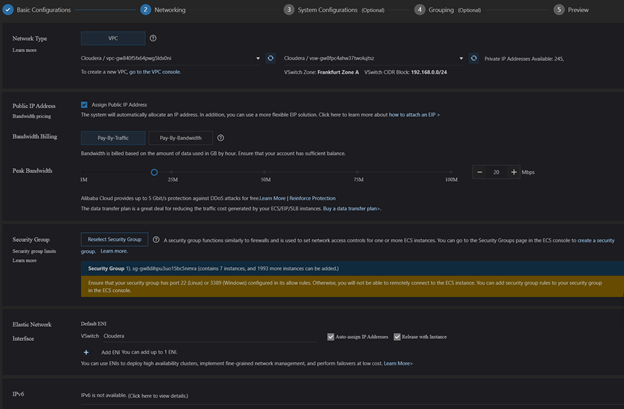Select the Security Group sg-gw8 entry row
This screenshot has width=624, height=409.
[x=352, y=269]
